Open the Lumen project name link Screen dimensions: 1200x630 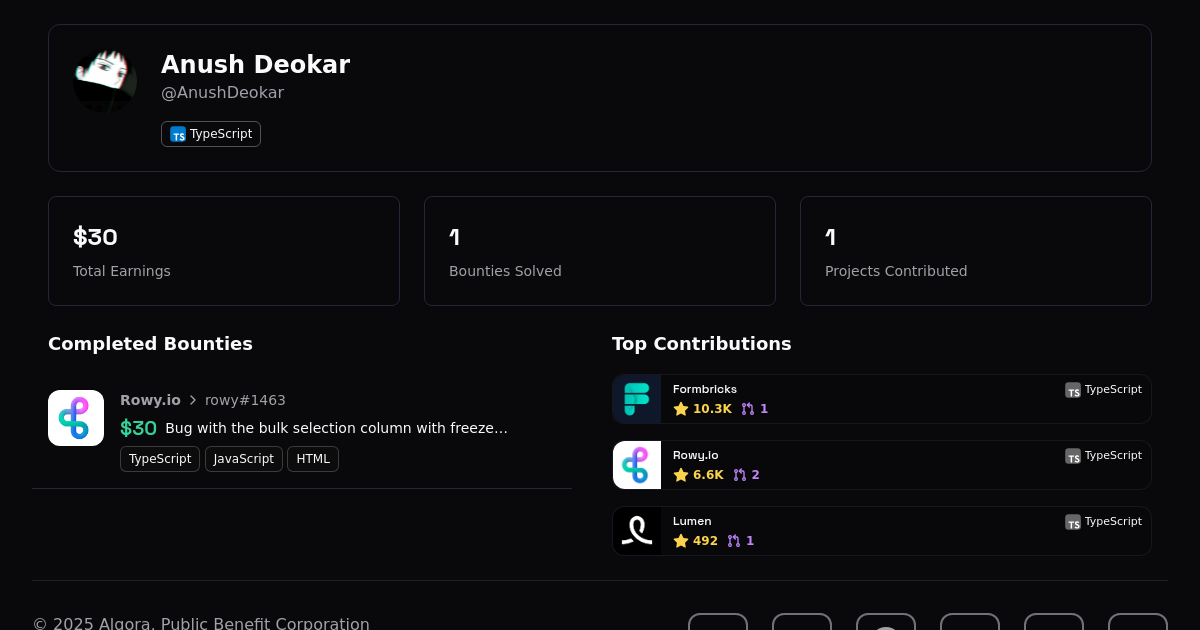692,521
